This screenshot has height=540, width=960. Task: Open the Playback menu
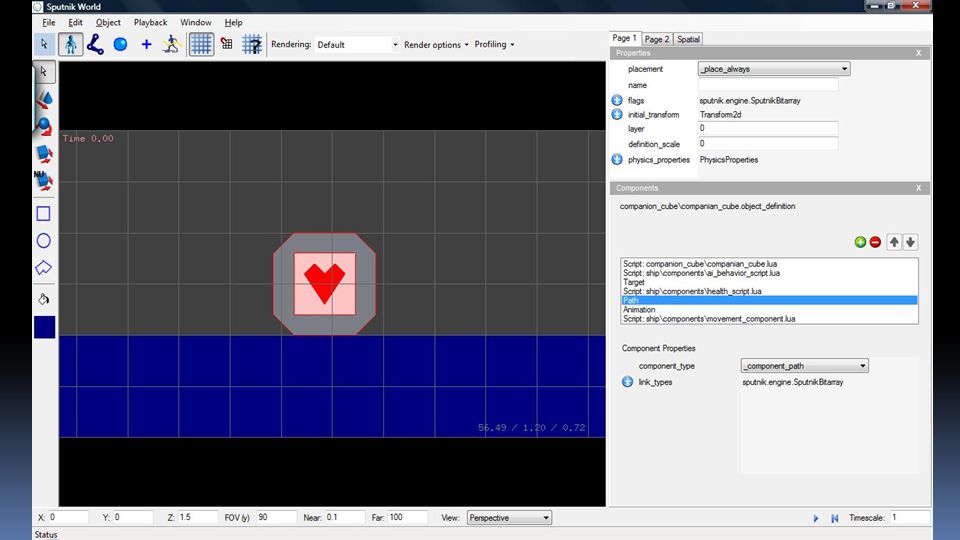150,23
